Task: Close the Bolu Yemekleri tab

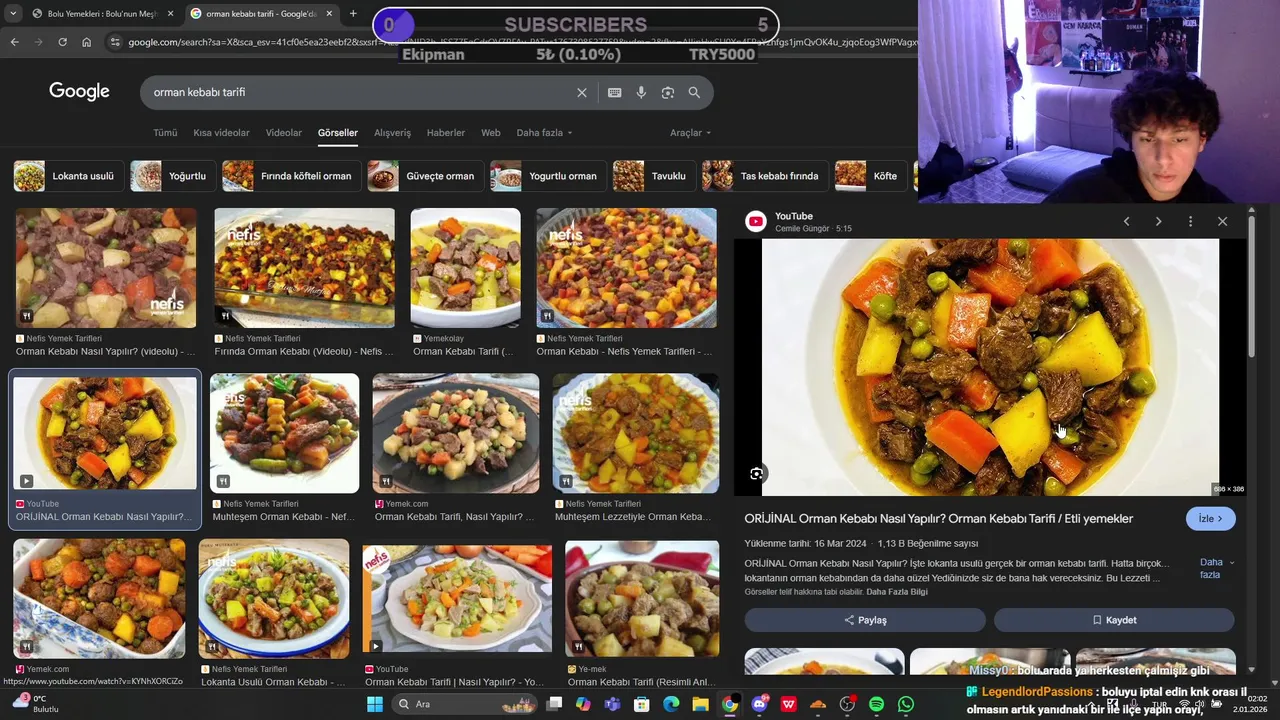Action: (170, 14)
